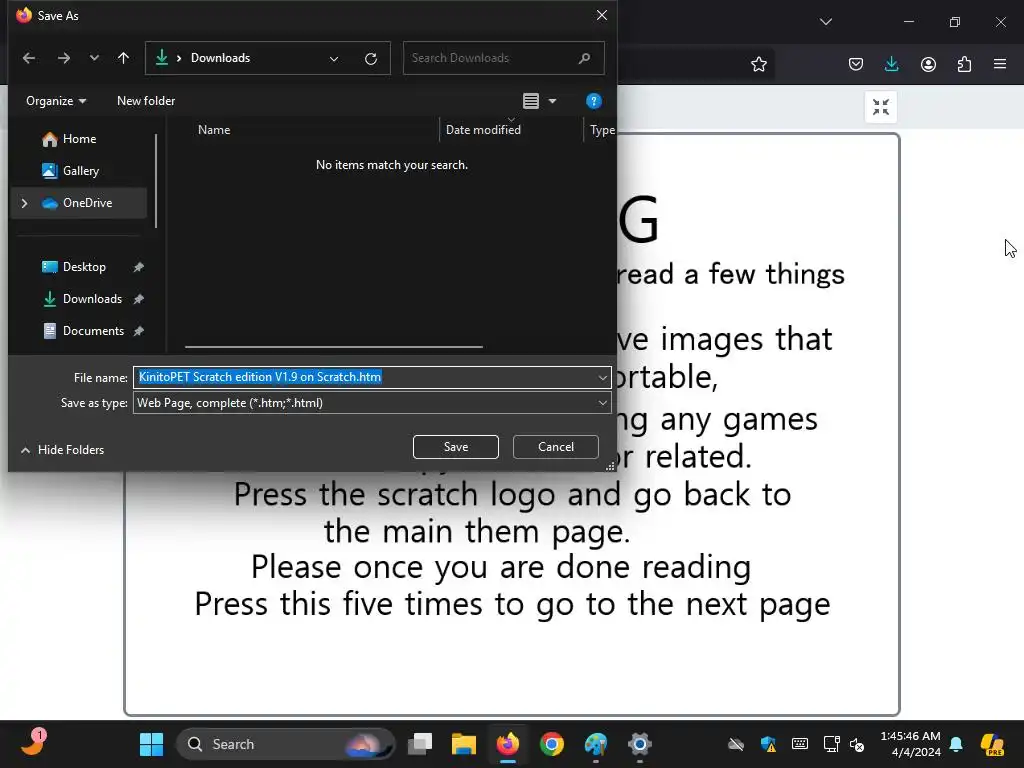1024x768 pixels.
Task: Select OneDrive in navigation pane
Action: pyautogui.click(x=88, y=202)
